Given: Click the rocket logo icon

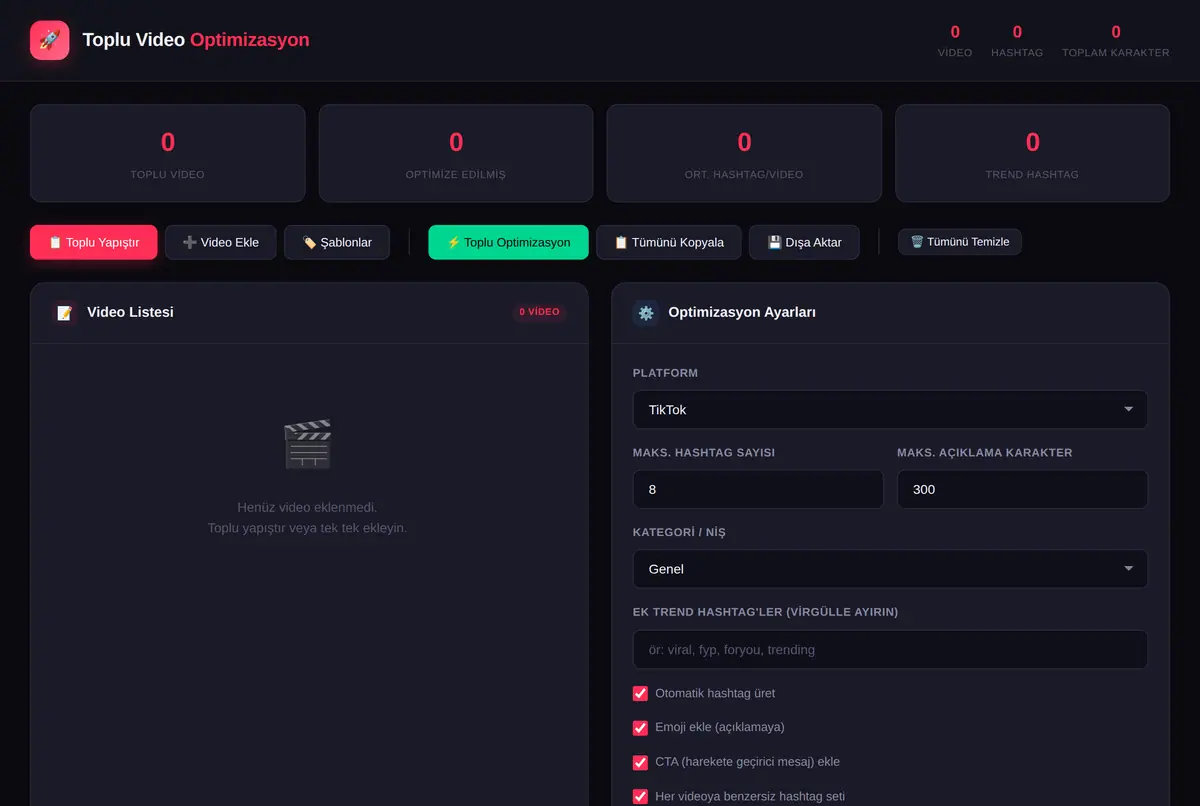Looking at the screenshot, I should [x=50, y=40].
